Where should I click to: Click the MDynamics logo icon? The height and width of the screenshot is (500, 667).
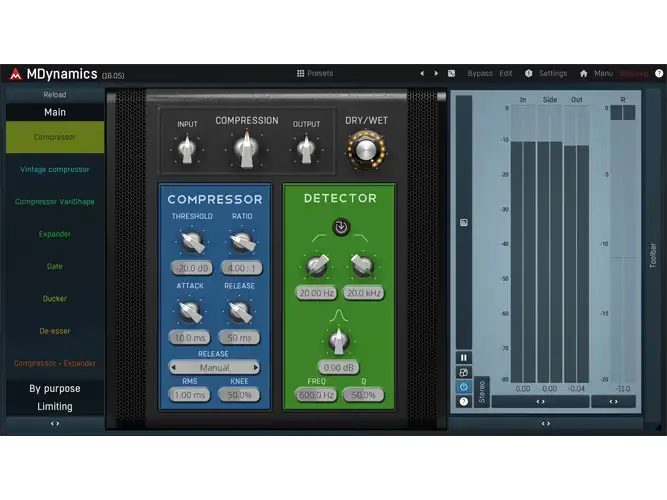[16, 74]
